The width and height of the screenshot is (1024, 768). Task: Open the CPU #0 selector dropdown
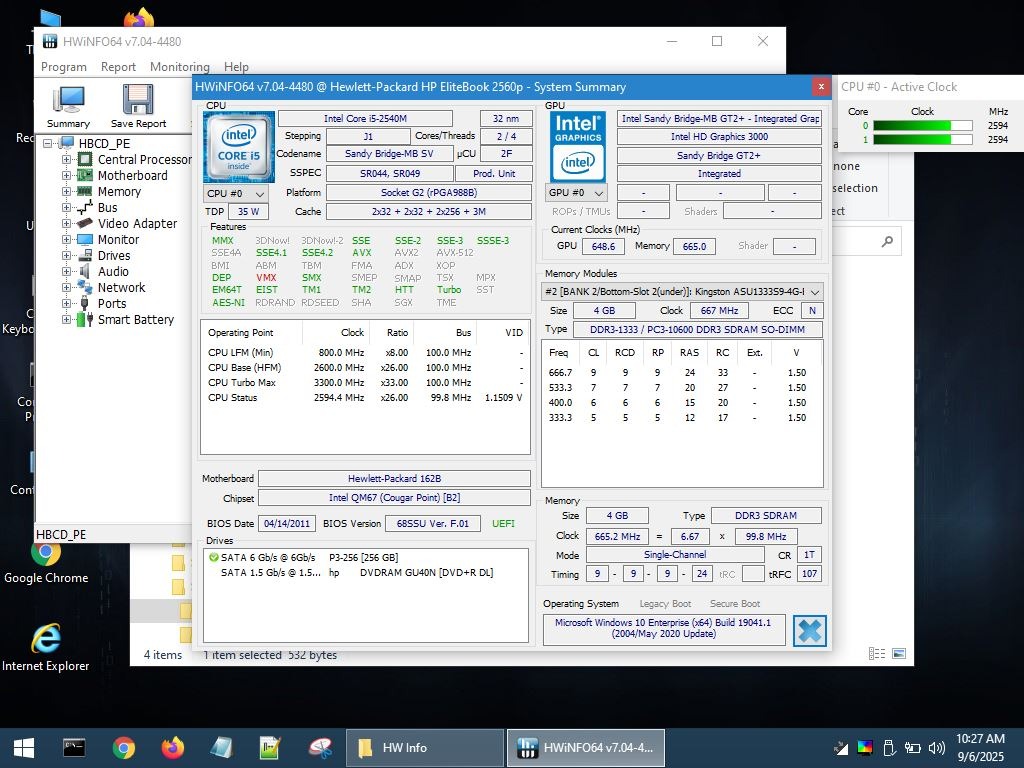[236, 193]
